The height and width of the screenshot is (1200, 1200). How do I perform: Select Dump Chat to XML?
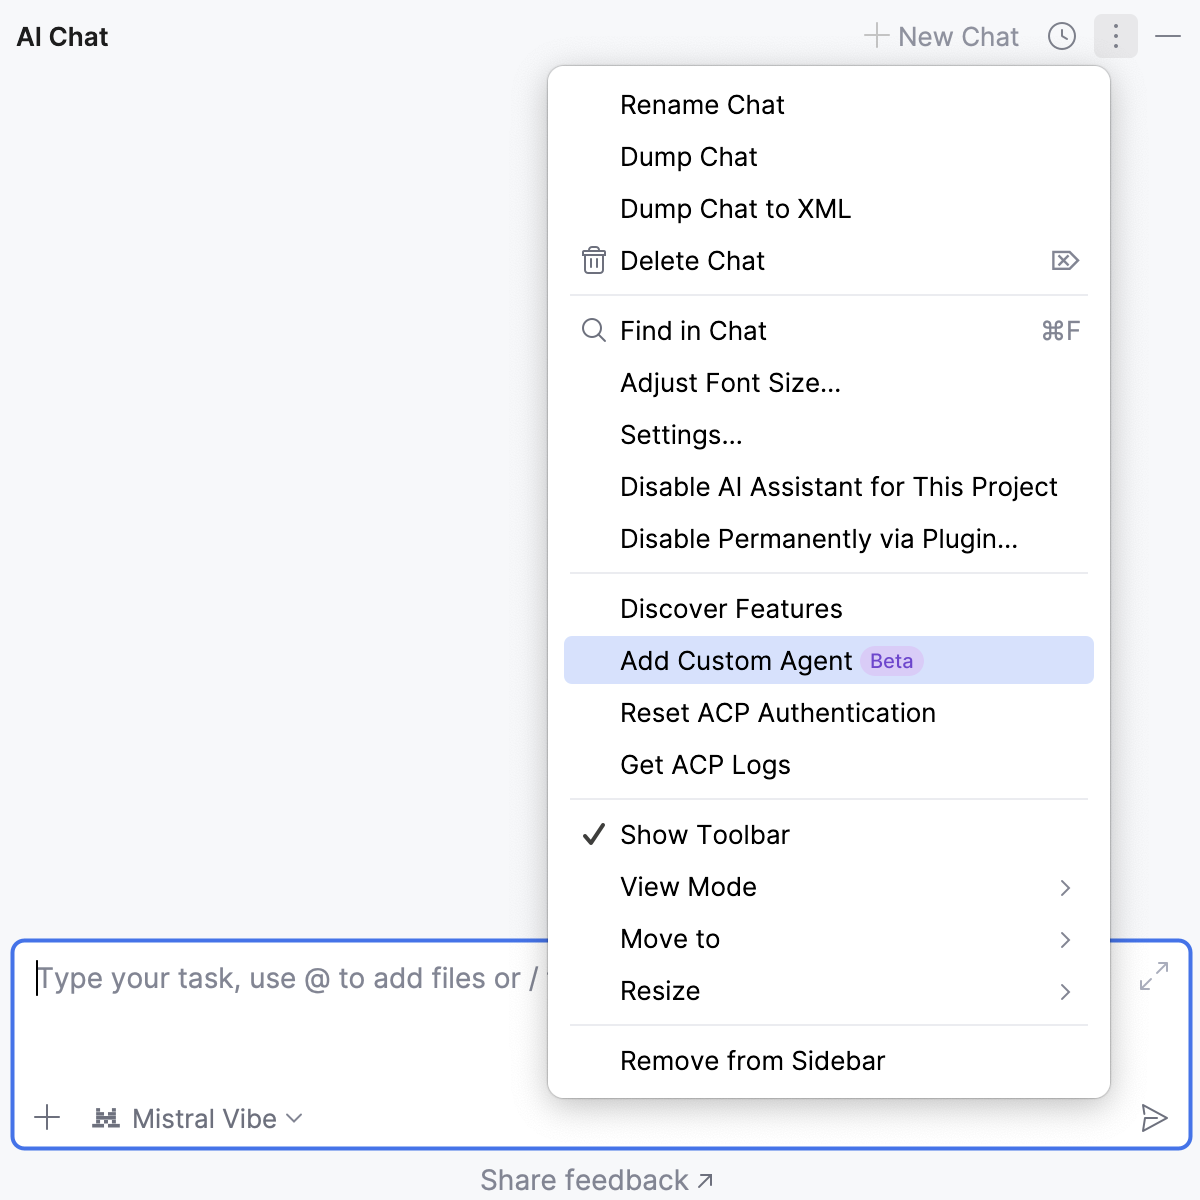click(735, 209)
